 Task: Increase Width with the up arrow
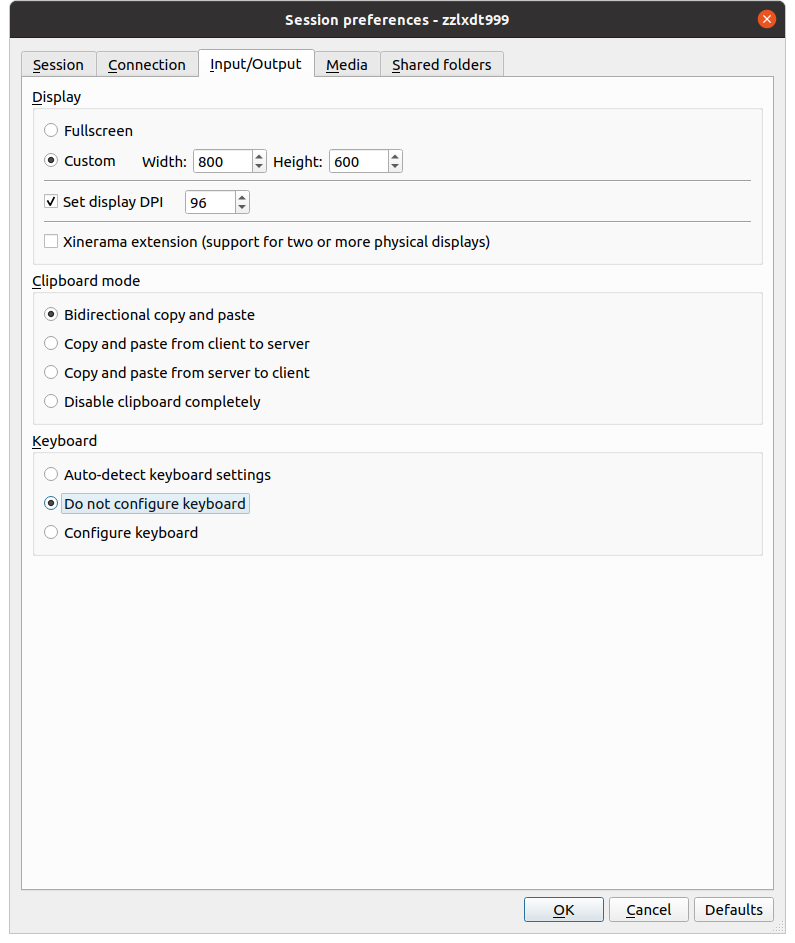point(260,156)
